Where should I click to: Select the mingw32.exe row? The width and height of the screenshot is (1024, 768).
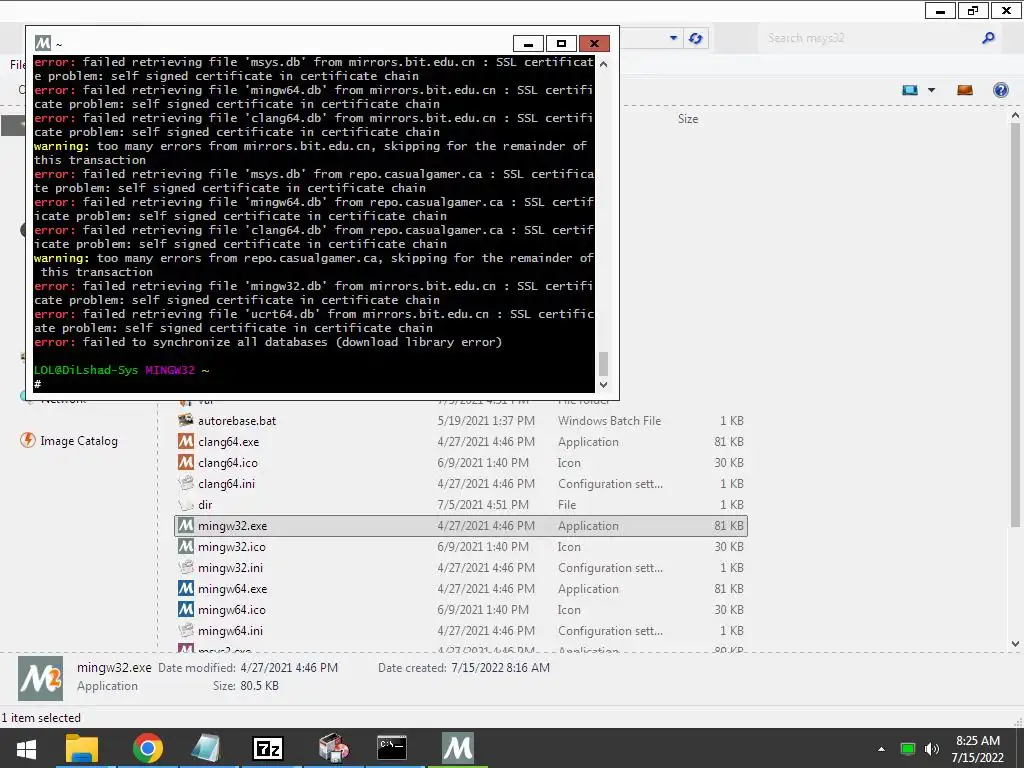(460, 526)
